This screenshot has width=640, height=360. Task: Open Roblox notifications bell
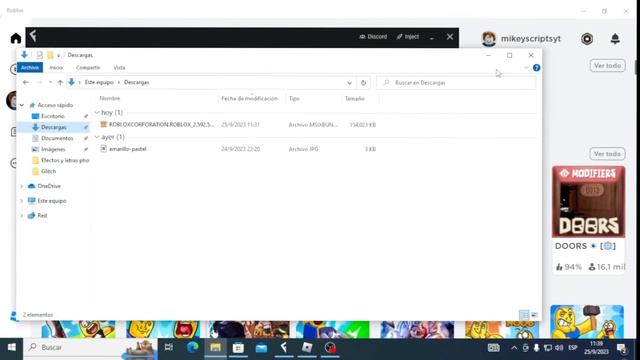pyautogui.click(x=615, y=39)
